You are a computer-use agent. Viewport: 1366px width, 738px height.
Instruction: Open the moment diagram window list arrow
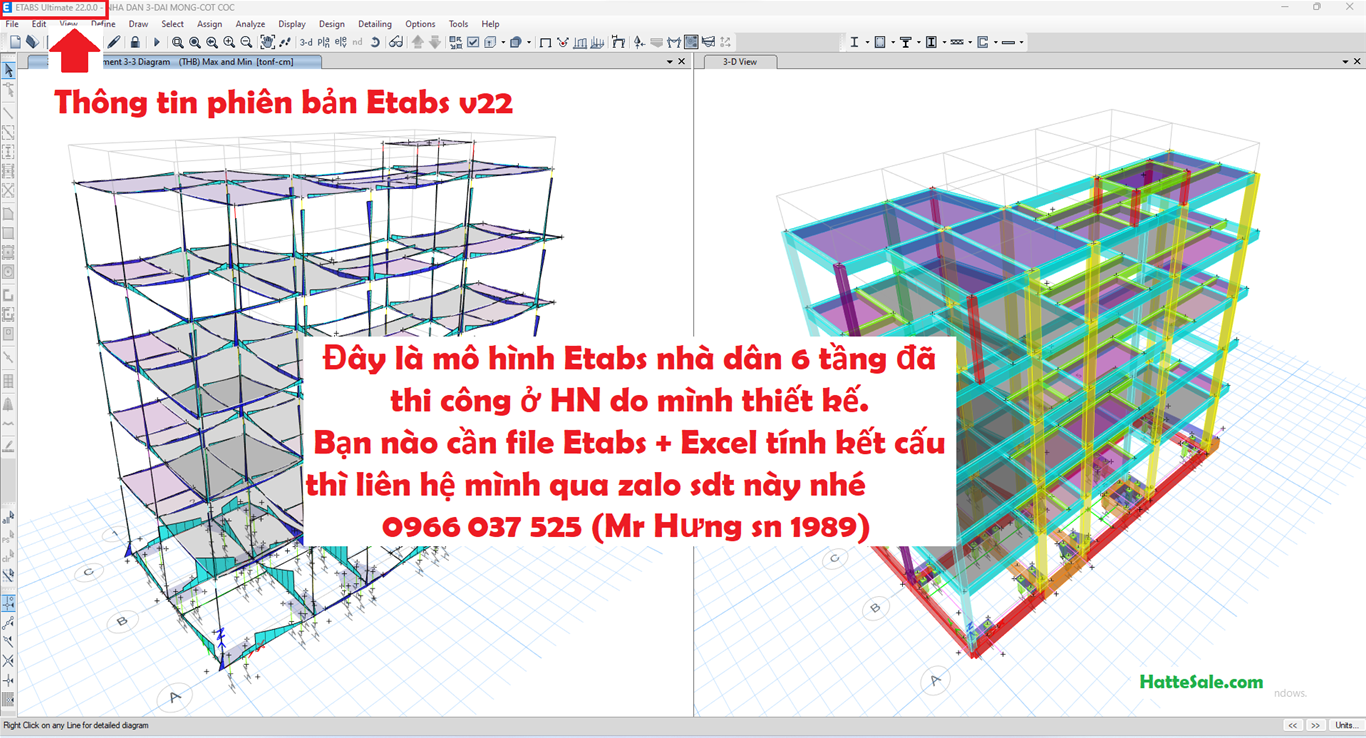coord(670,62)
